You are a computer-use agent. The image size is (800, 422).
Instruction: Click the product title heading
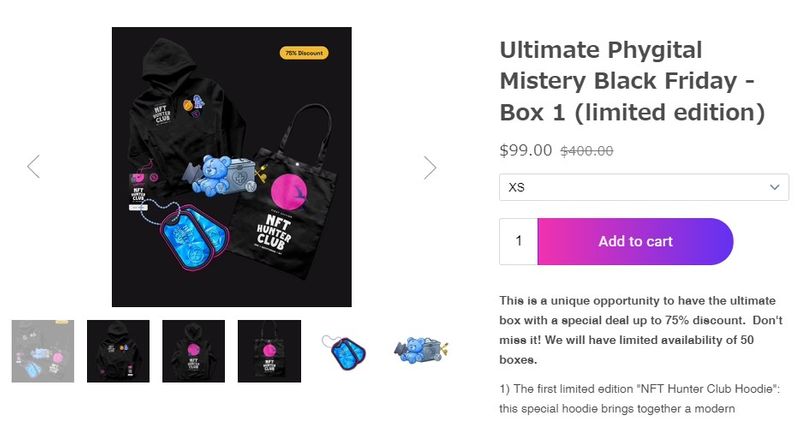pyautogui.click(x=633, y=81)
